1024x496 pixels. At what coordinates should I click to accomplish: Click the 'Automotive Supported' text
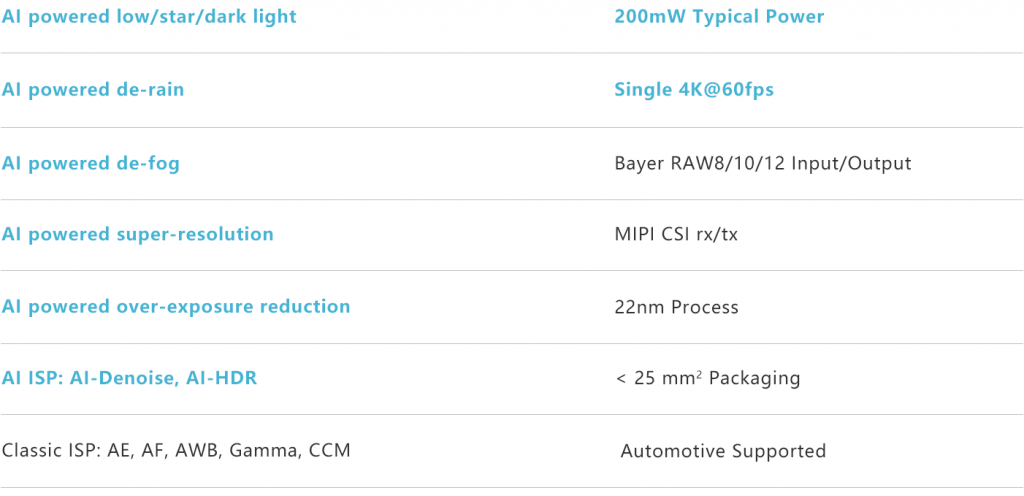[723, 451]
